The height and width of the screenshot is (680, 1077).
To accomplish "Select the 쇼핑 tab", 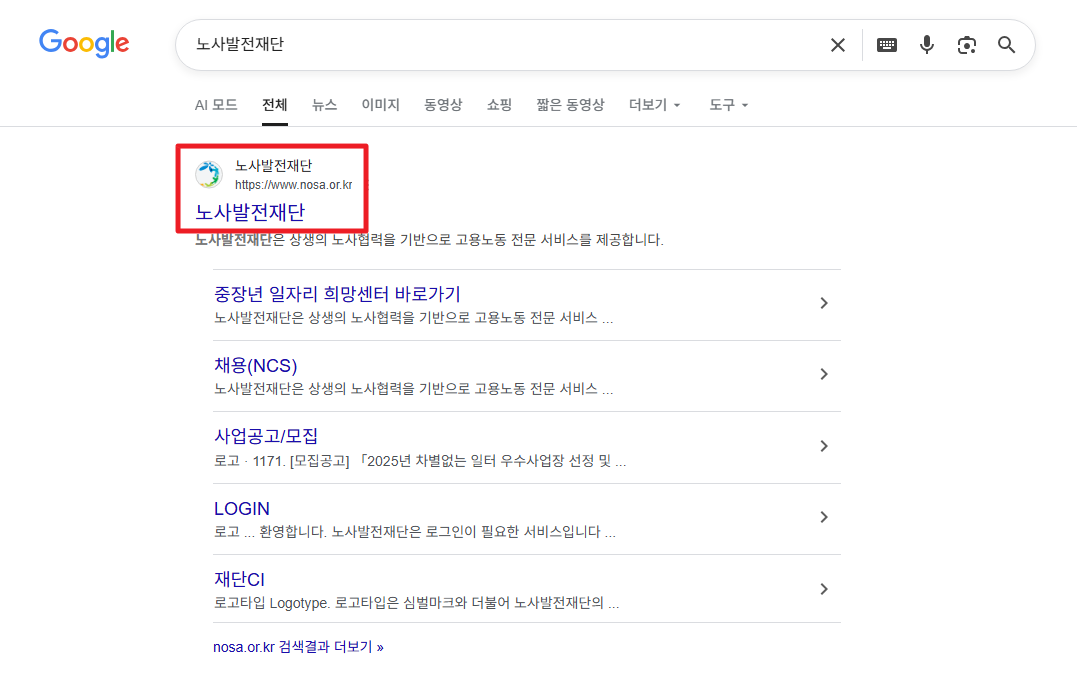I will coord(498,104).
